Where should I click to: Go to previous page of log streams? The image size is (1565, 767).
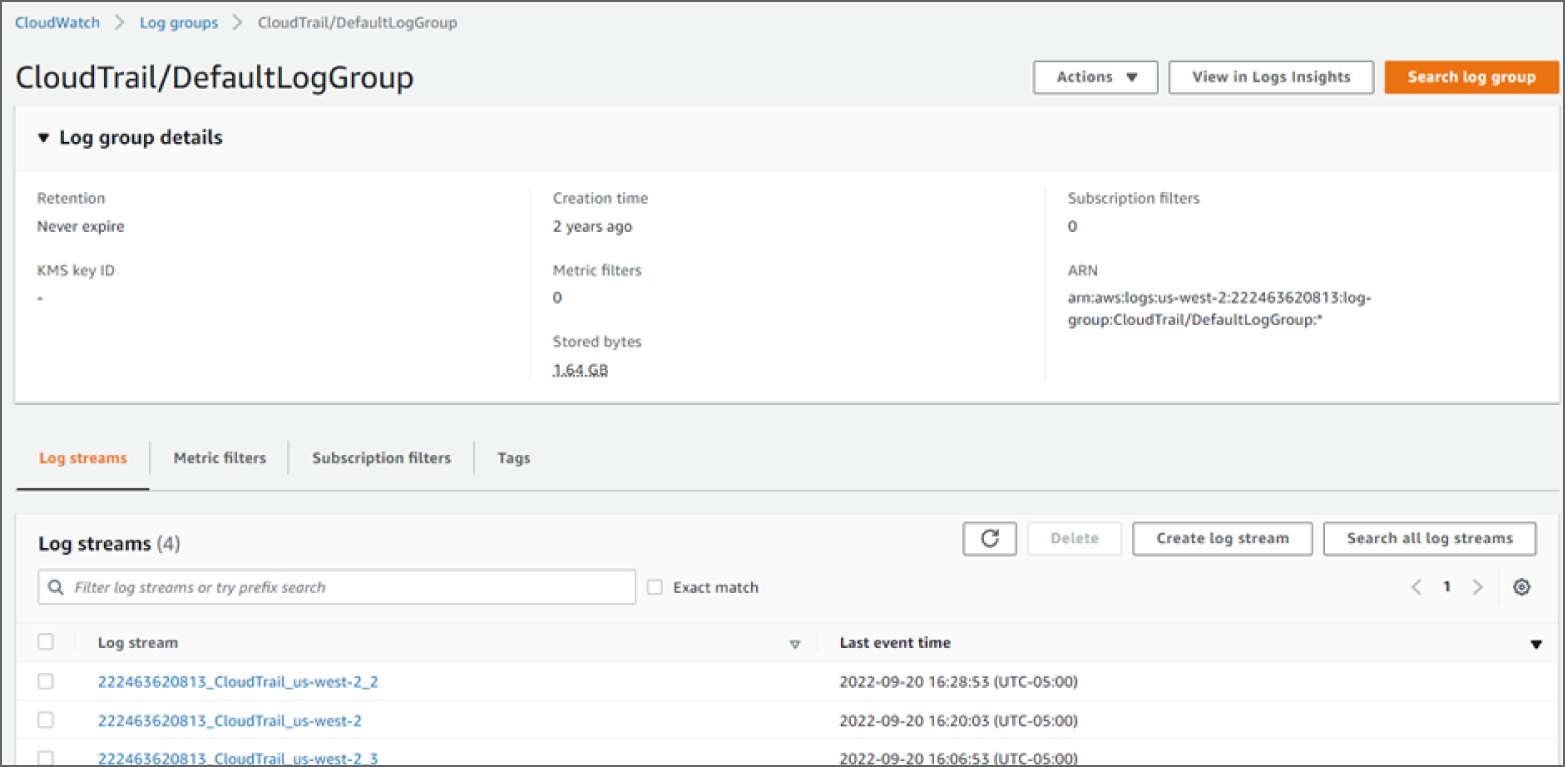1416,587
